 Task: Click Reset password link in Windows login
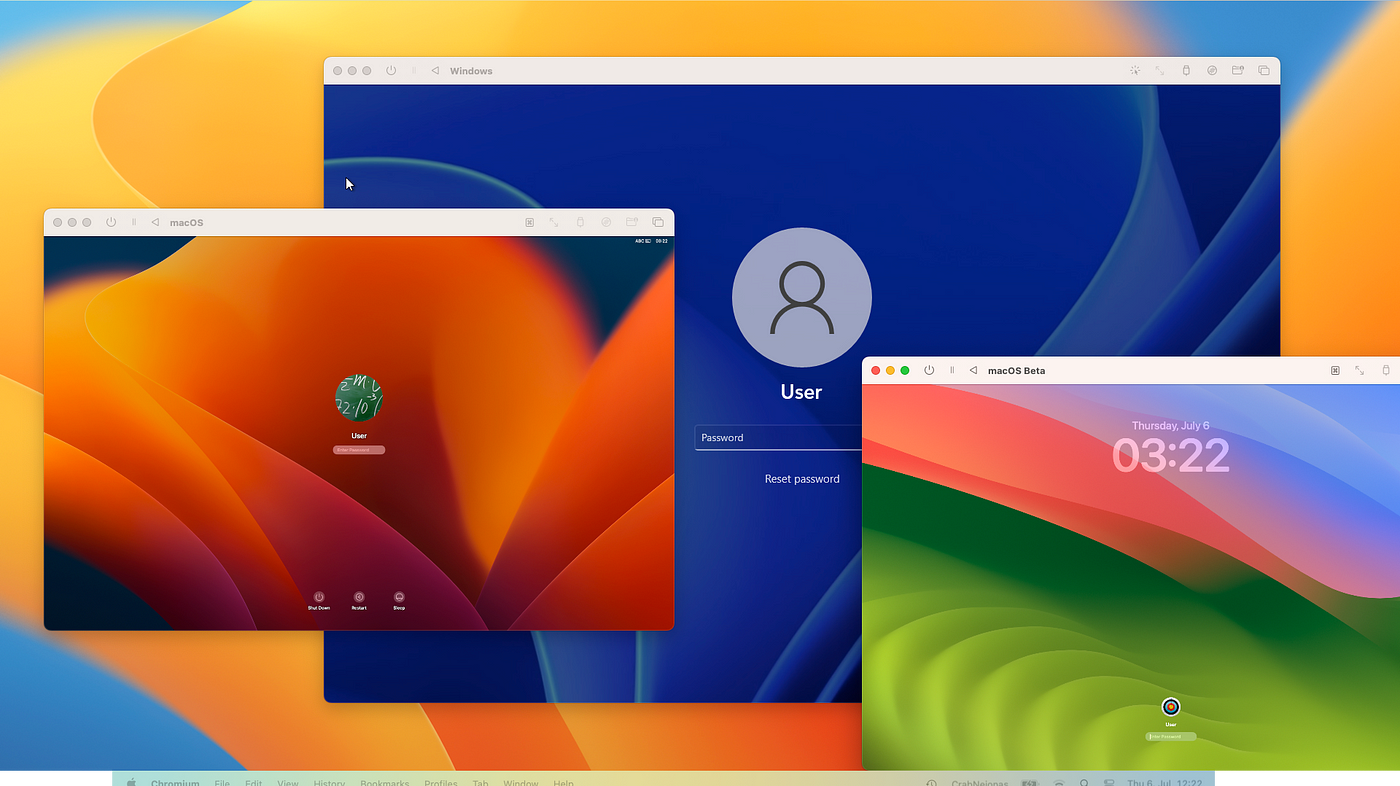pos(802,479)
